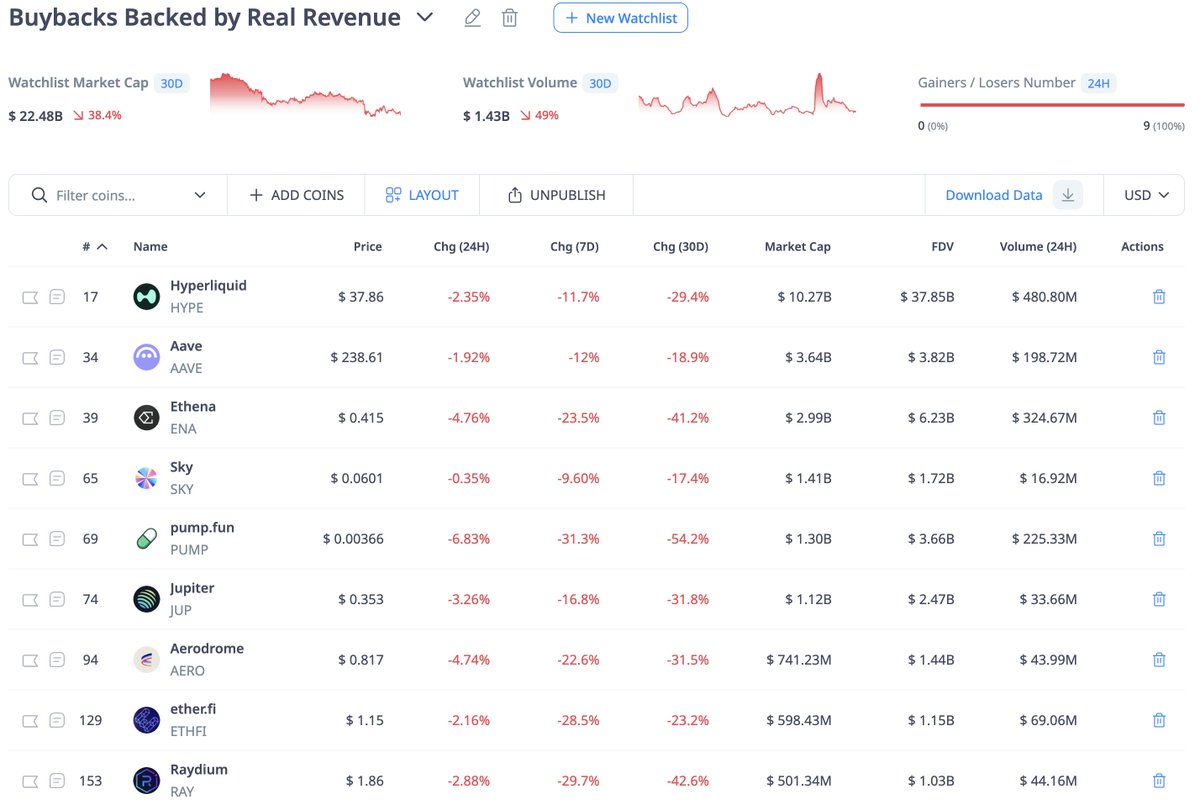
Task: Click the Watchlist Volume sparkline chart
Action: (x=747, y=93)
